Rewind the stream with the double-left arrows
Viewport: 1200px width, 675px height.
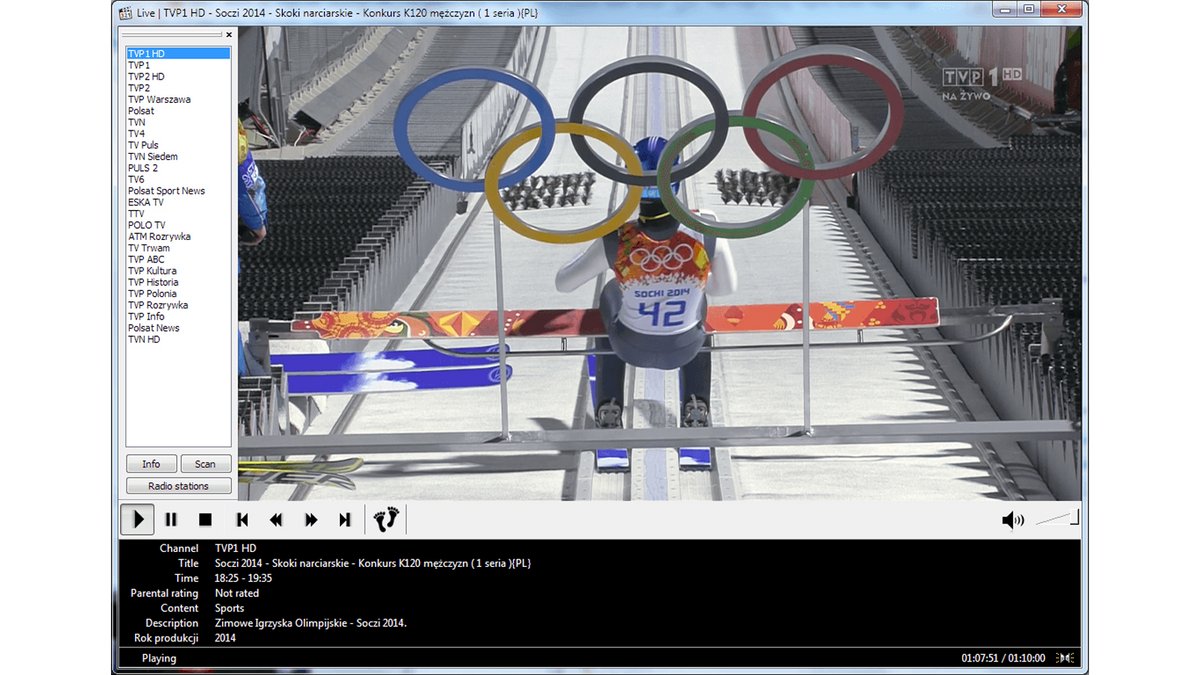tap(276, 520)
